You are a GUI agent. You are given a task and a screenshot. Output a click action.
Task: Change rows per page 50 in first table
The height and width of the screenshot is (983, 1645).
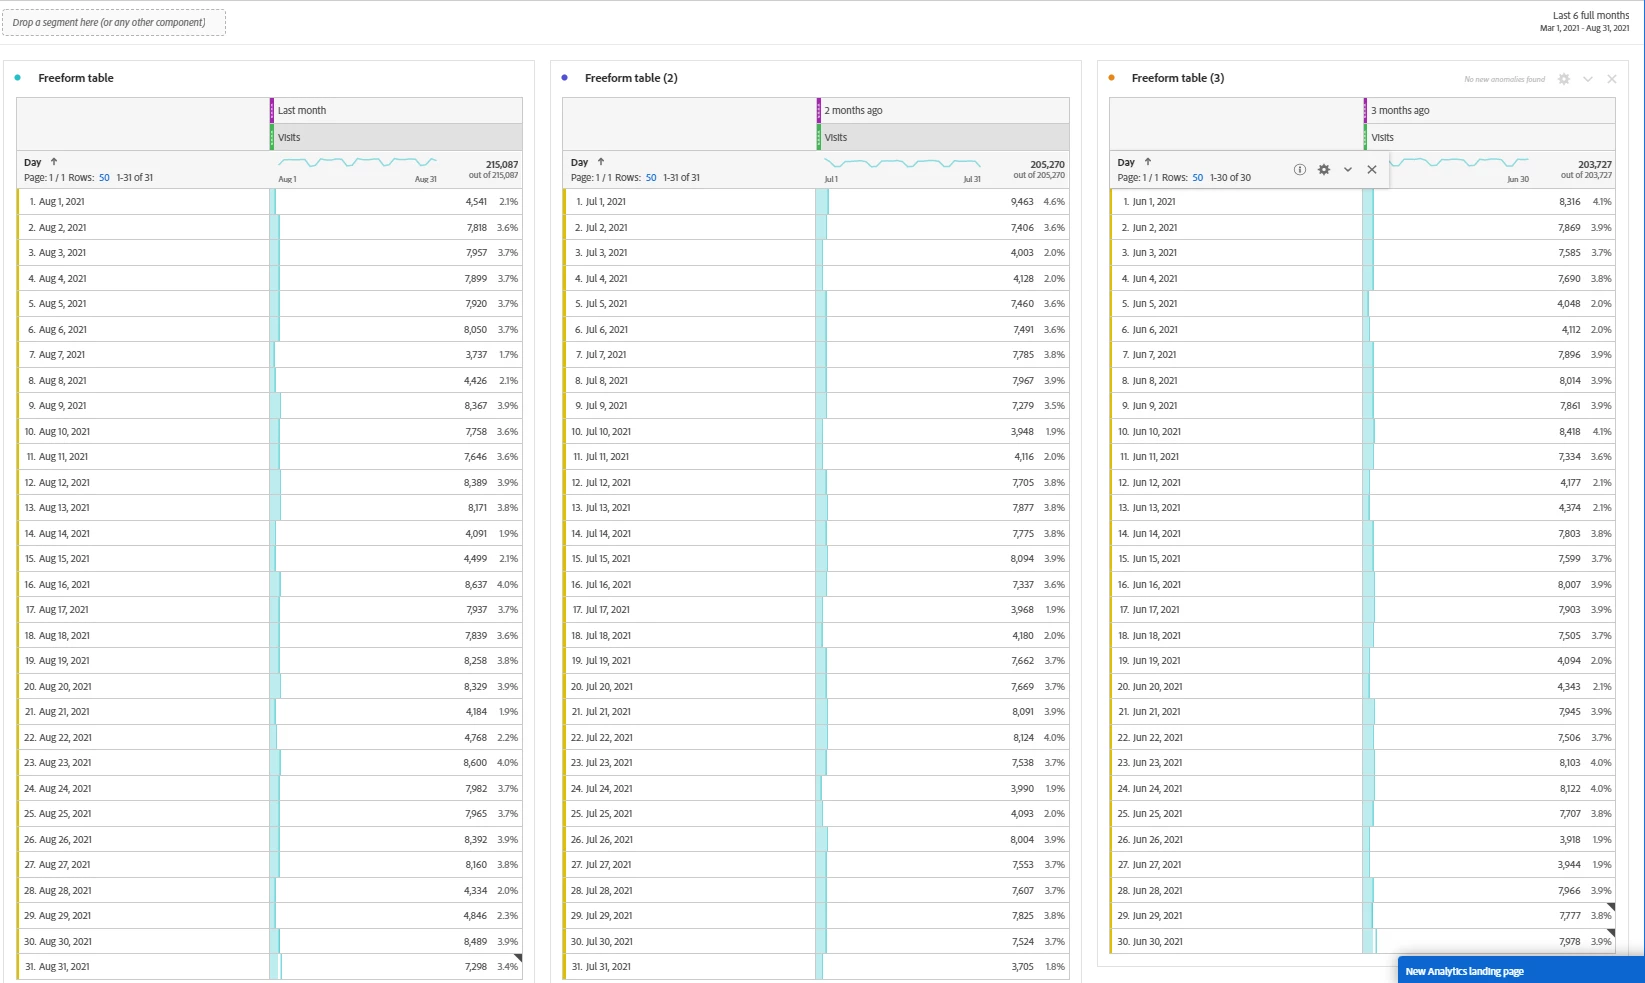point(104,178)
